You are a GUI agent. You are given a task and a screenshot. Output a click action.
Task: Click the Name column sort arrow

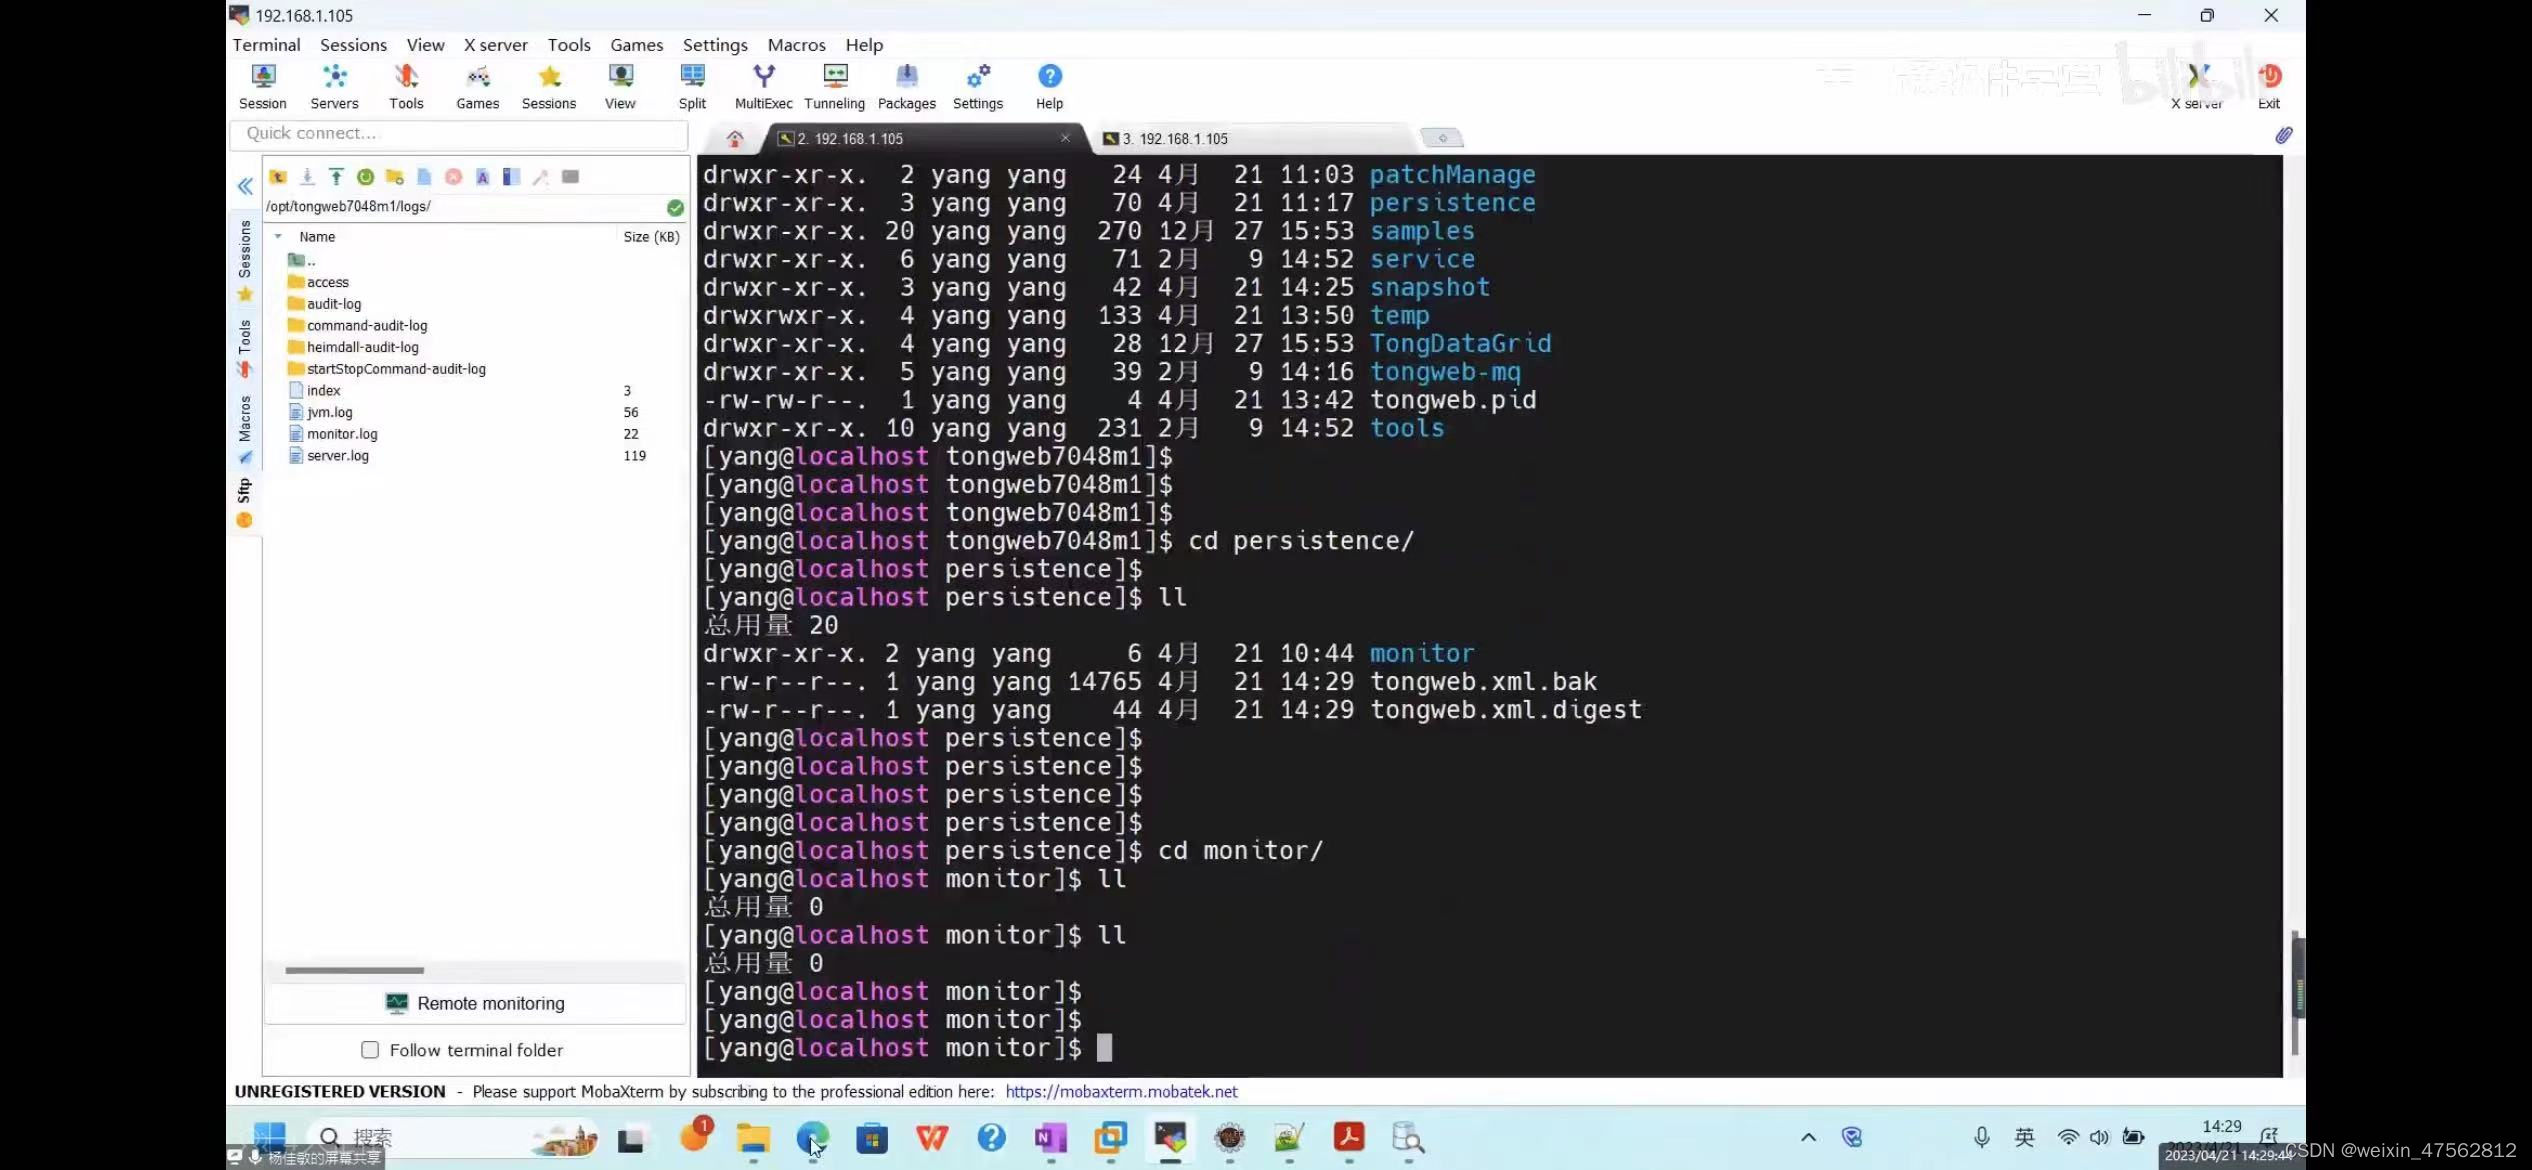[x=279, y=237]
